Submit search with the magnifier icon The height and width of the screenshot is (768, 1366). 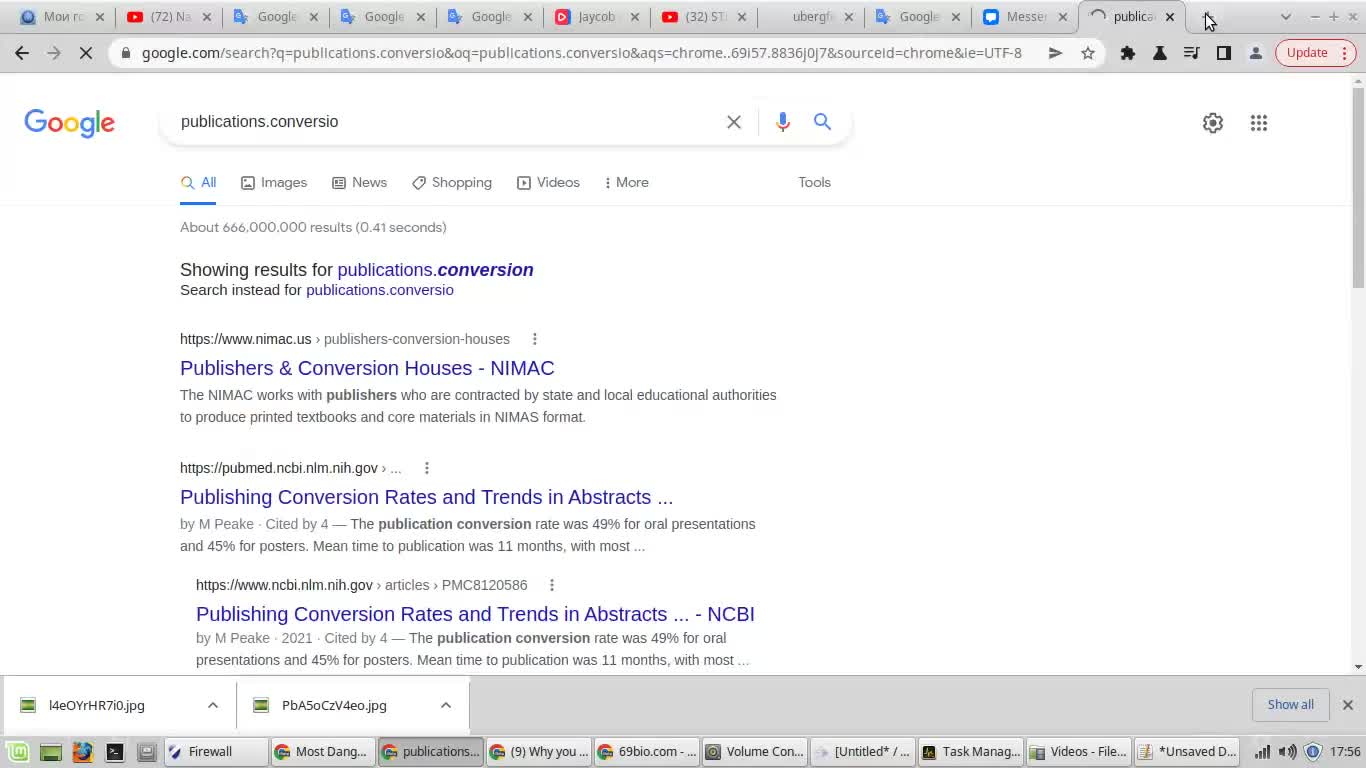pyautogui.click(x=822, y=122)
